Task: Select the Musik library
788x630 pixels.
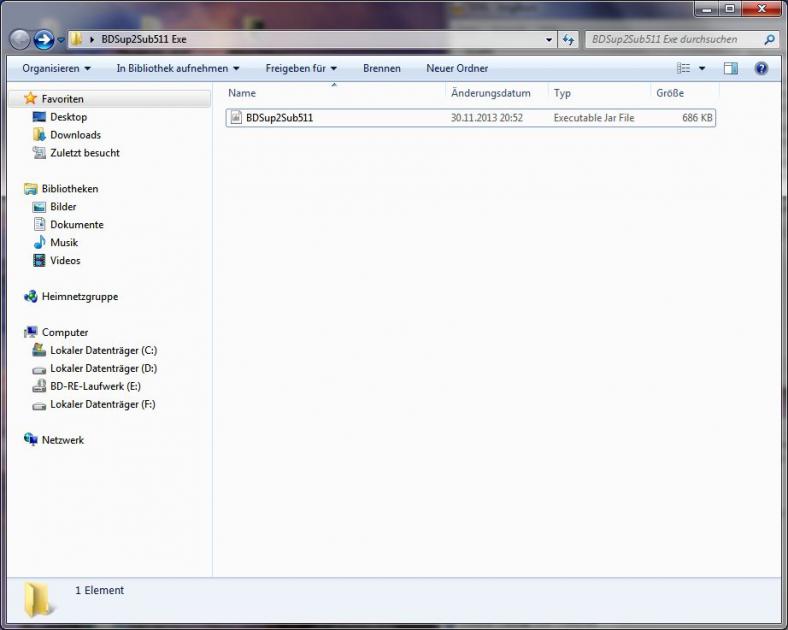Action: click(64, 243)
